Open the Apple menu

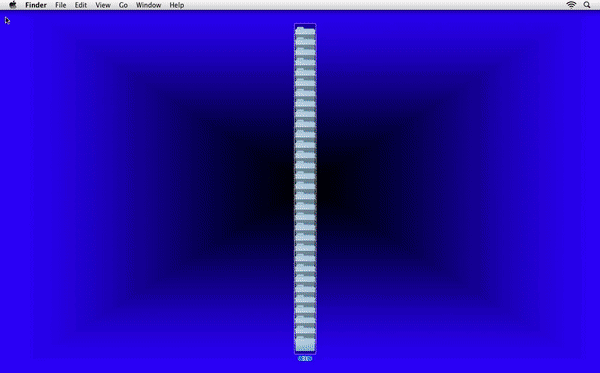pyautogui.click(x=13, y=5)
